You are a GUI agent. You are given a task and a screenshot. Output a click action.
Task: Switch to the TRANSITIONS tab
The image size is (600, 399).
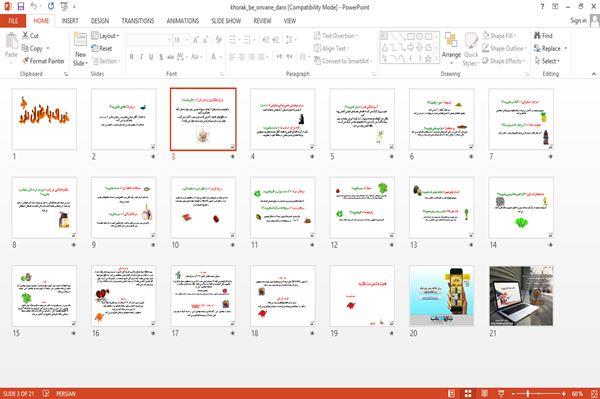(x=138, y=21)
